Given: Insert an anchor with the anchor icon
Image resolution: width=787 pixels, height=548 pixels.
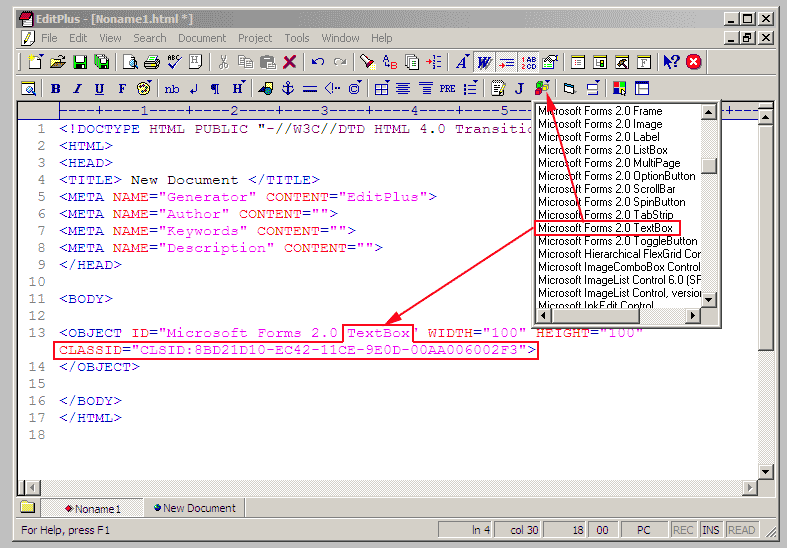Looking at the screenshot, I should [x=288, y=88].
